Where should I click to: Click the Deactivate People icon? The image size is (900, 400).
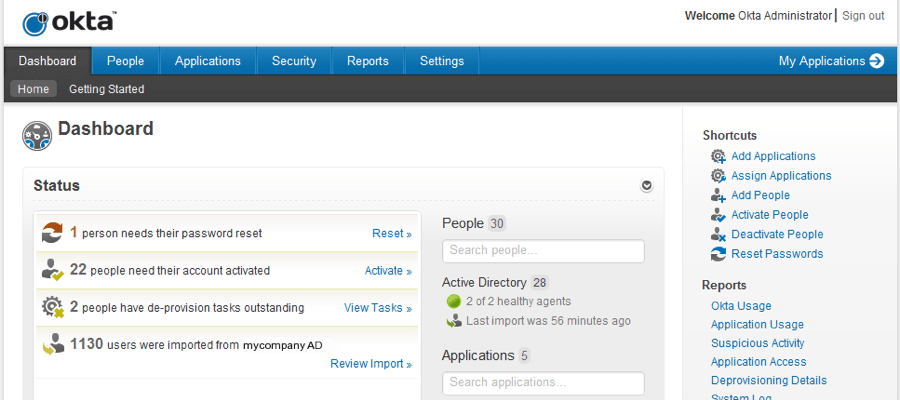tap(718, 234)
